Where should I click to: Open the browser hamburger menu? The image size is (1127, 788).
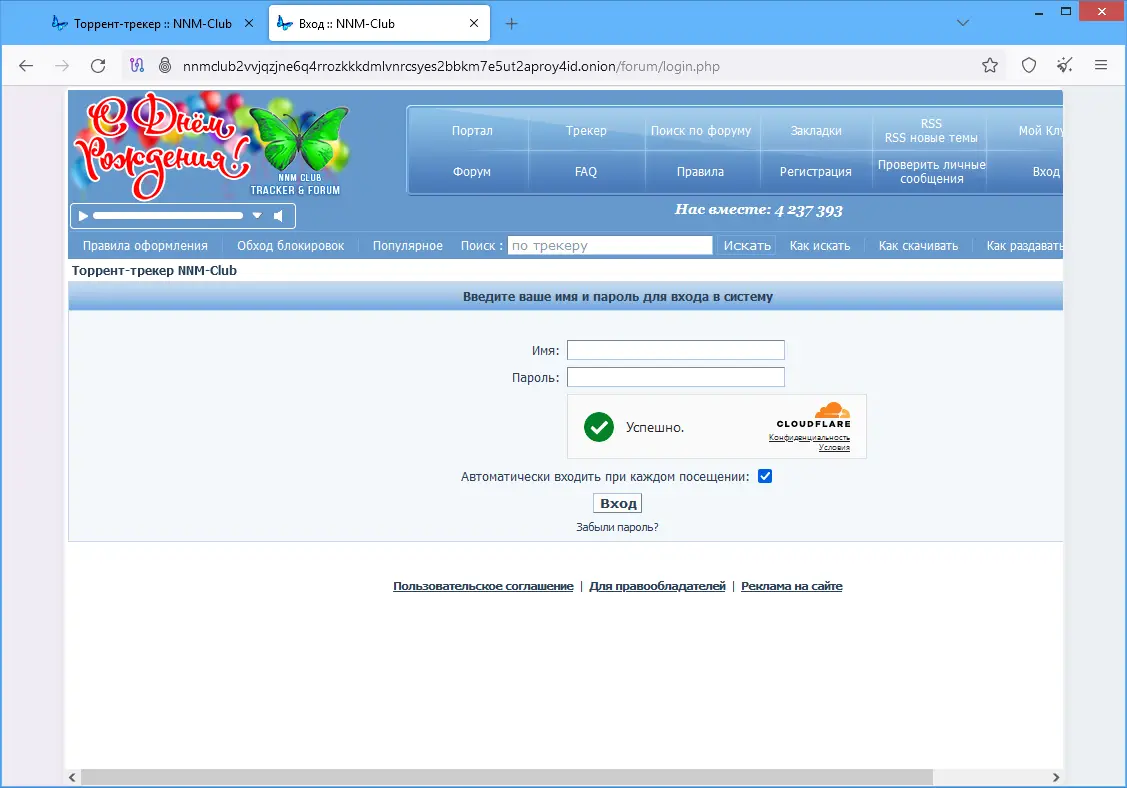point(1100,65)
